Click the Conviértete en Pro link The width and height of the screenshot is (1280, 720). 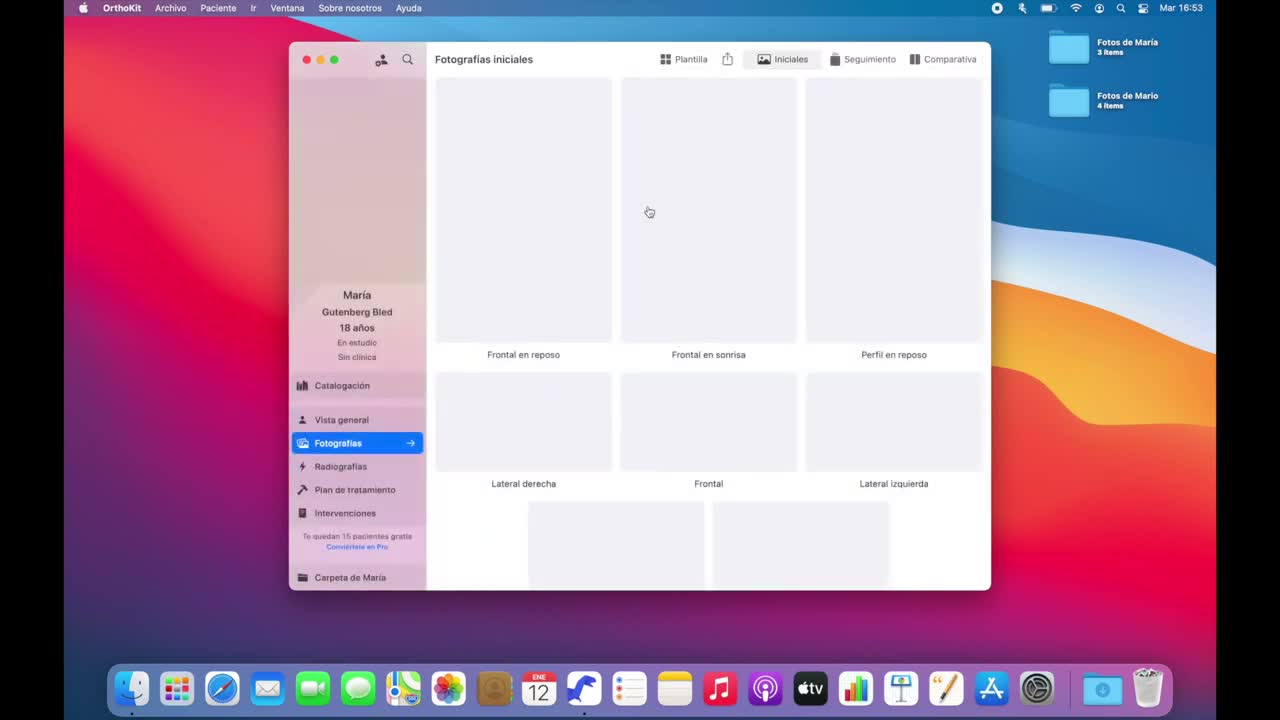(x=357, y=547)
